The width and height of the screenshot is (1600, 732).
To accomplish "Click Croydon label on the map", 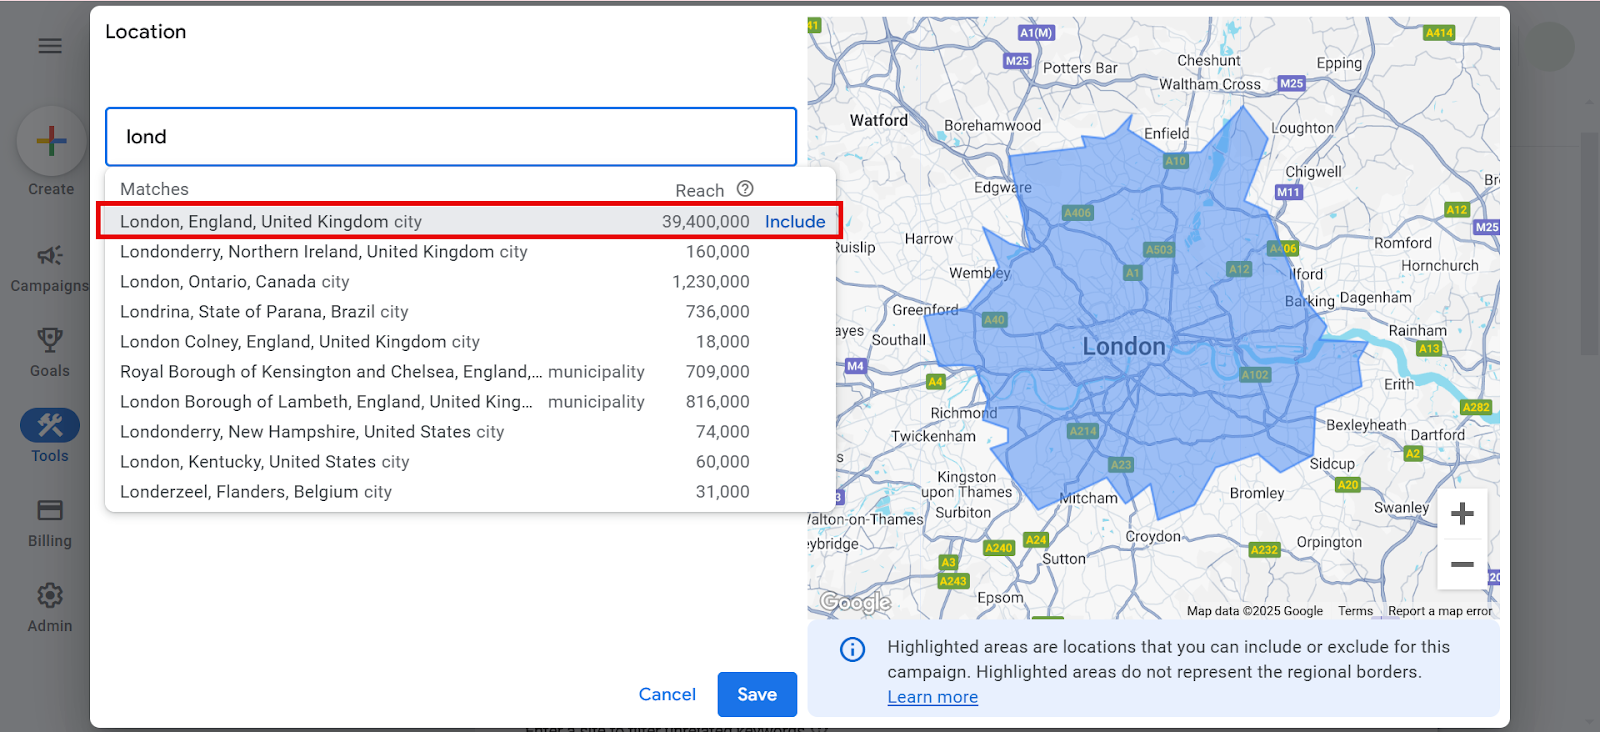I will point(1153,536).
